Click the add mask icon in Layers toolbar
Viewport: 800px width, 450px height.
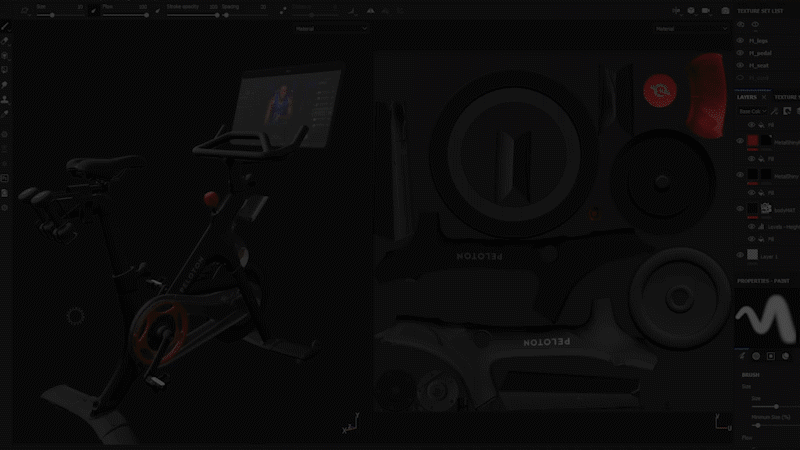787,111
